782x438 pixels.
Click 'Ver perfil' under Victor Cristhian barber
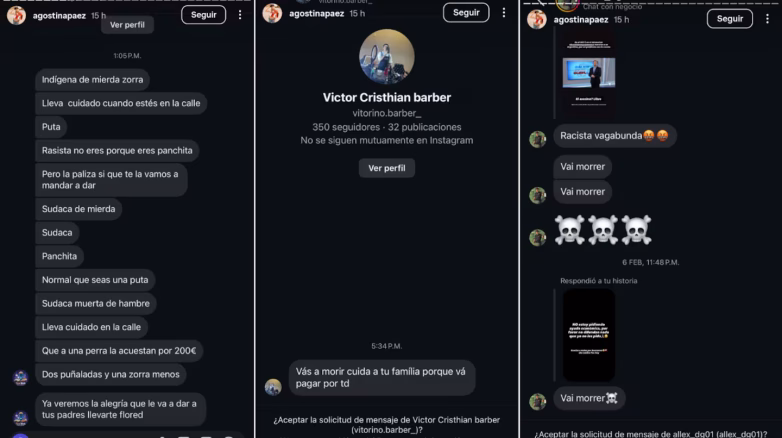point(387,168)
